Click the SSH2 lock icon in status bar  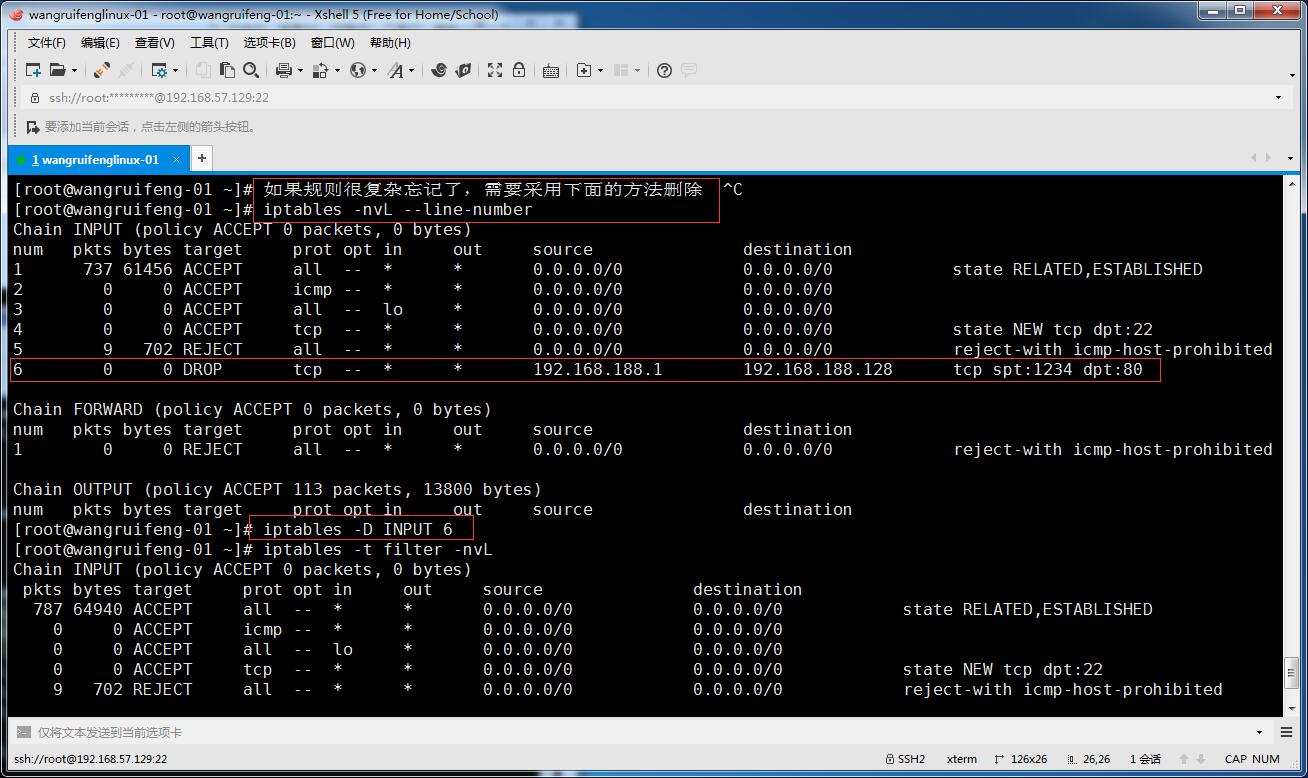point(890,759)
